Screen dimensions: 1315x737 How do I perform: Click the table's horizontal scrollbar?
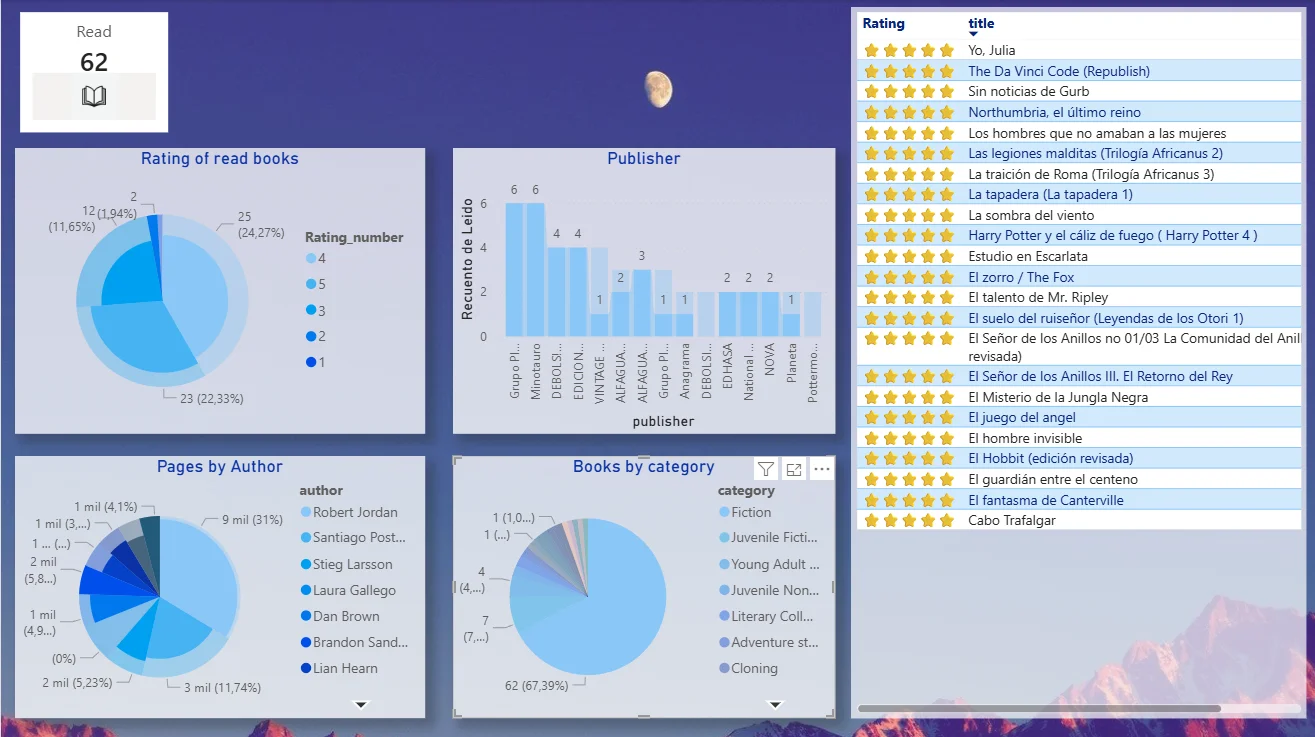tap(1039, 708)
